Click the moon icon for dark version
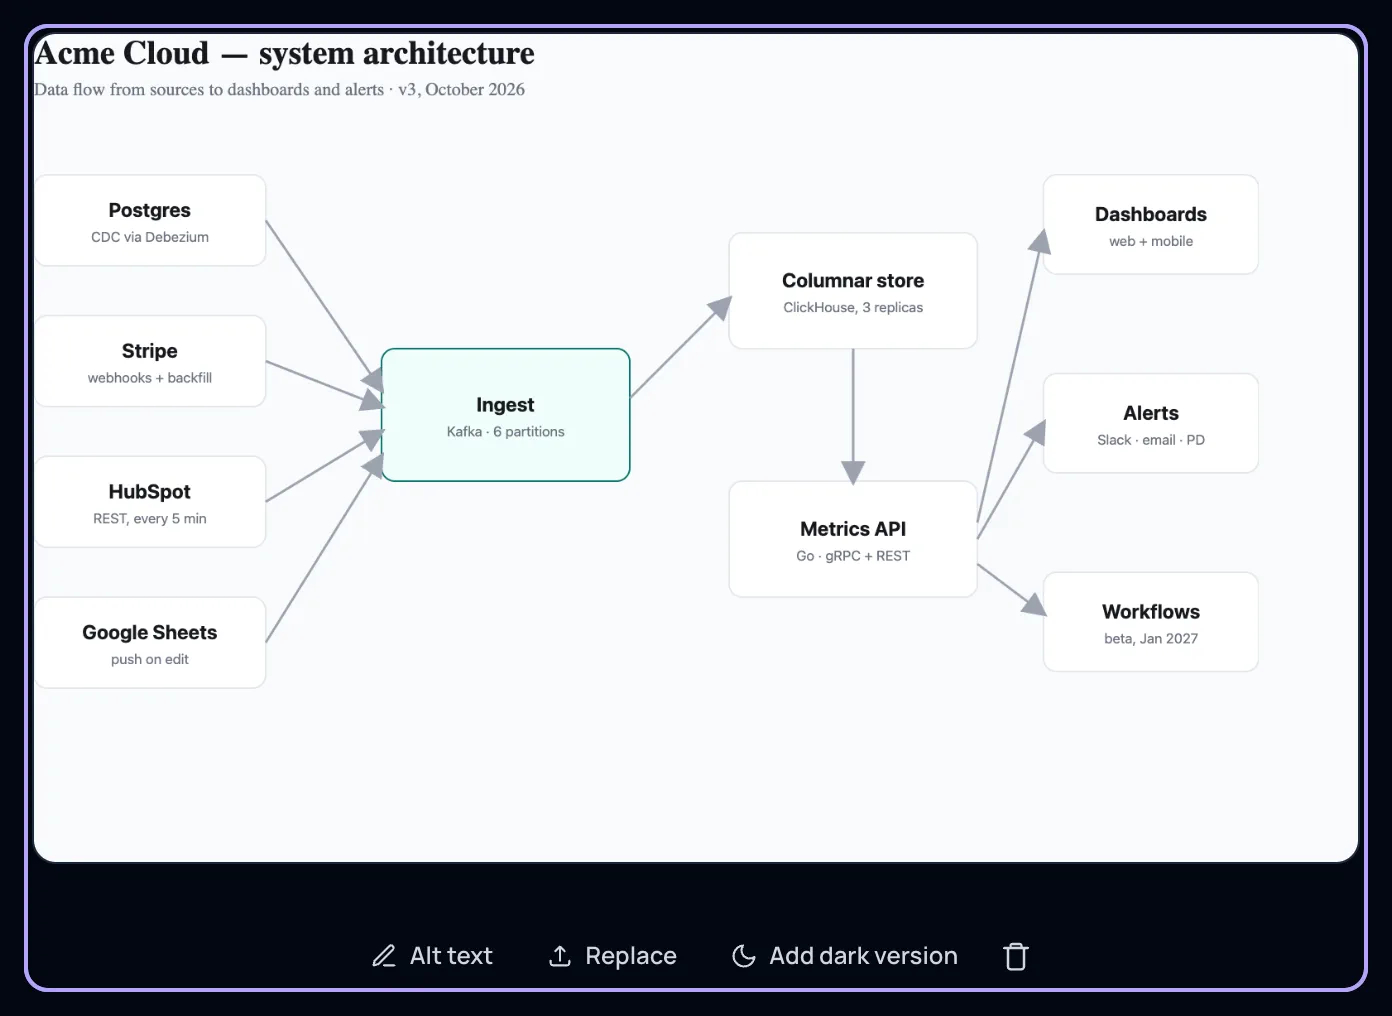Image resolution: width=1392 pixels, height=1016 pixels. pos(744,956)
